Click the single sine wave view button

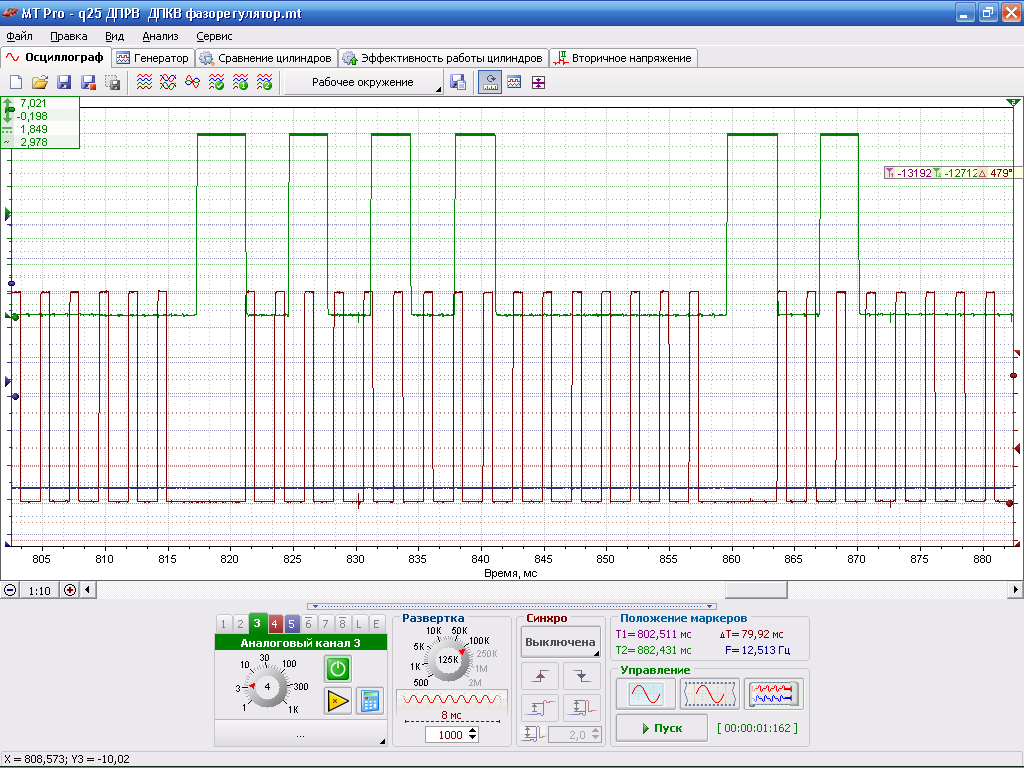646,694
